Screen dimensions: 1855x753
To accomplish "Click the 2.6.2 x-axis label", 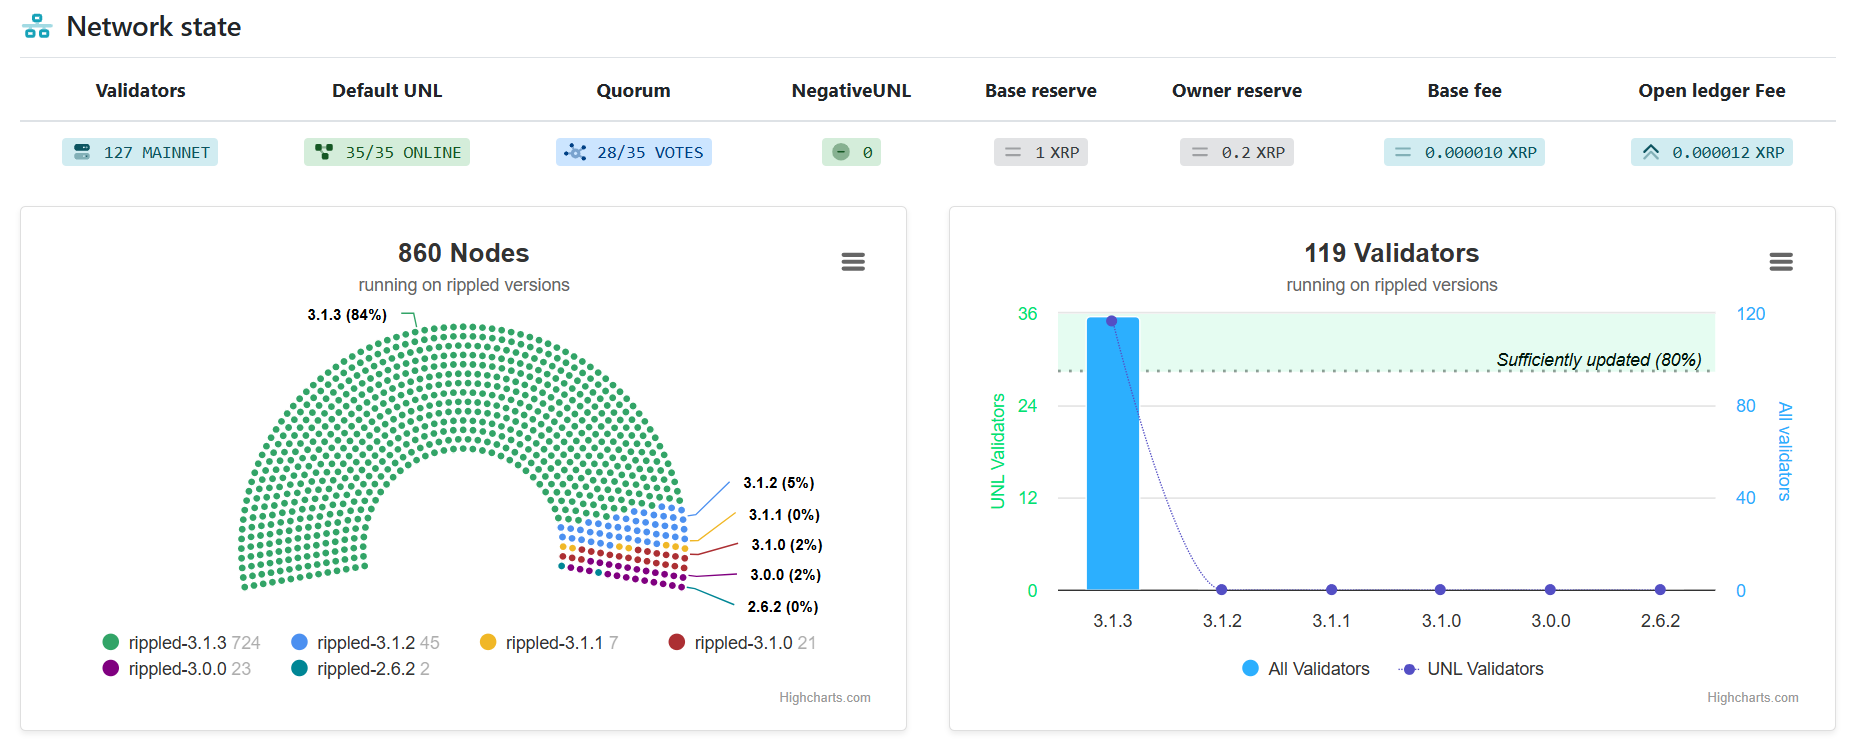I will (1660, 621).
